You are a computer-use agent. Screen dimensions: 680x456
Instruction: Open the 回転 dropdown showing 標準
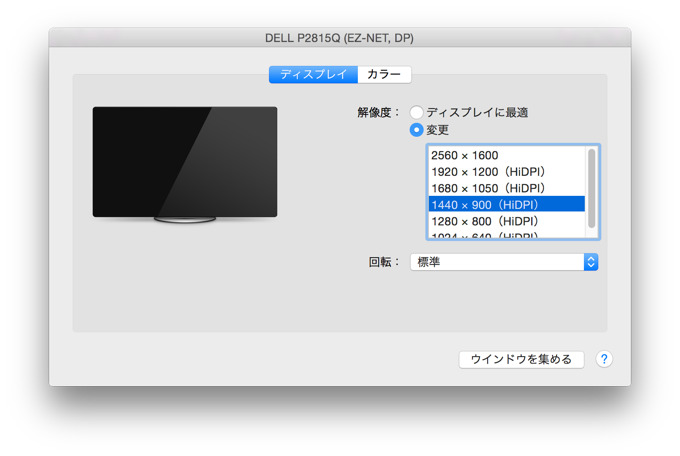[504, 262]
